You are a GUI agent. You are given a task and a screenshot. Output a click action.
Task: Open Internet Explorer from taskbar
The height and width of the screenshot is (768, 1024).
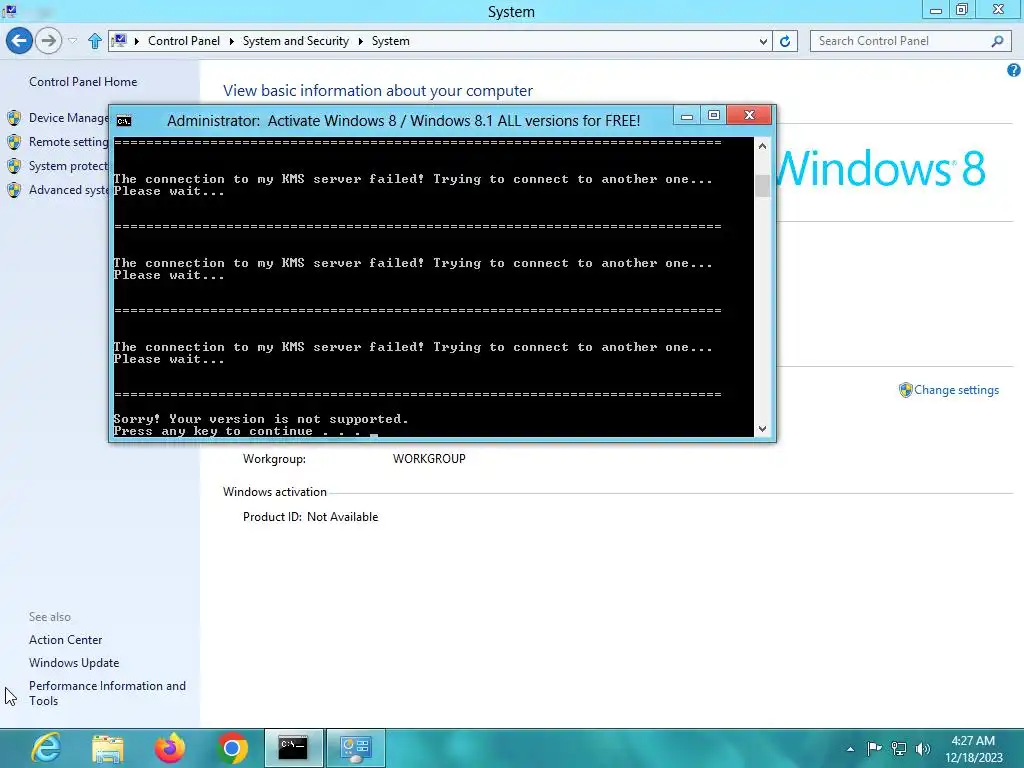tap(46, 748)
